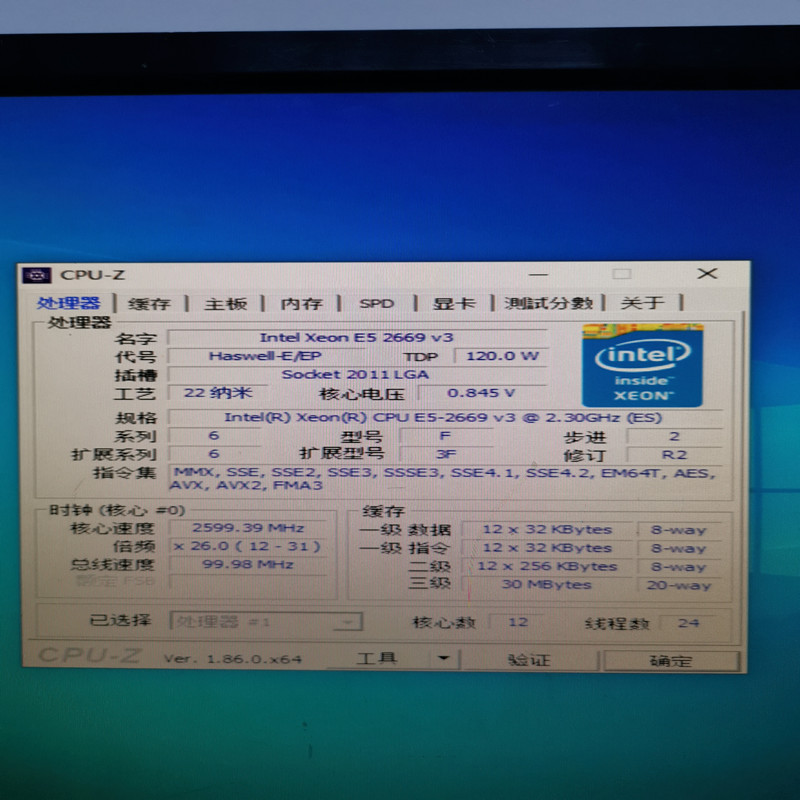800x800 pixels.
Task: Click the instruction set list starting with MMX
Action: [445, 479]
